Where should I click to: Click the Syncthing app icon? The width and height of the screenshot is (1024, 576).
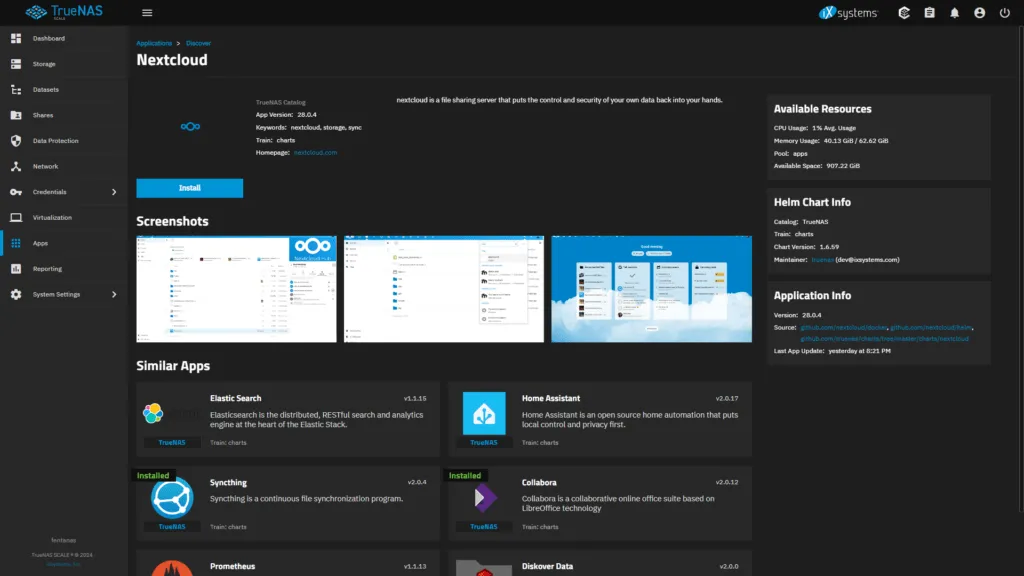pos(171,497)
